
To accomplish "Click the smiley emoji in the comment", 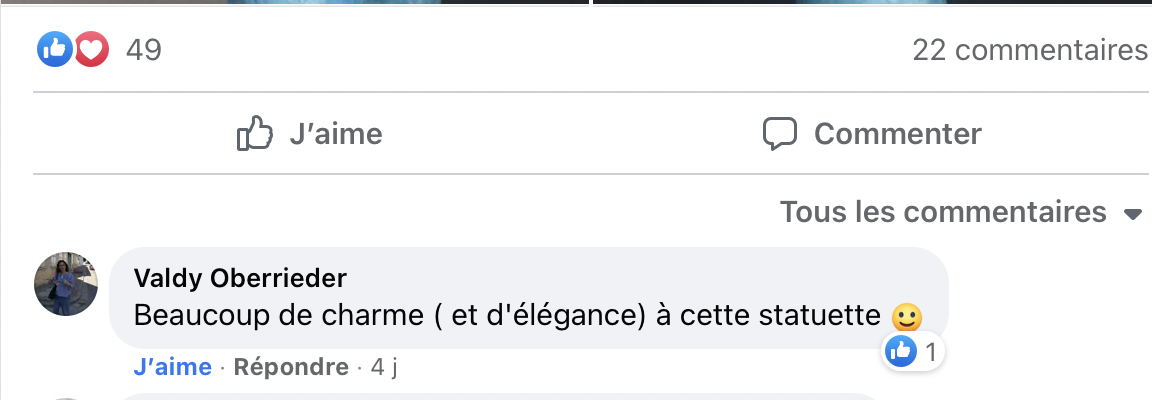I will [x=906, y=318].
